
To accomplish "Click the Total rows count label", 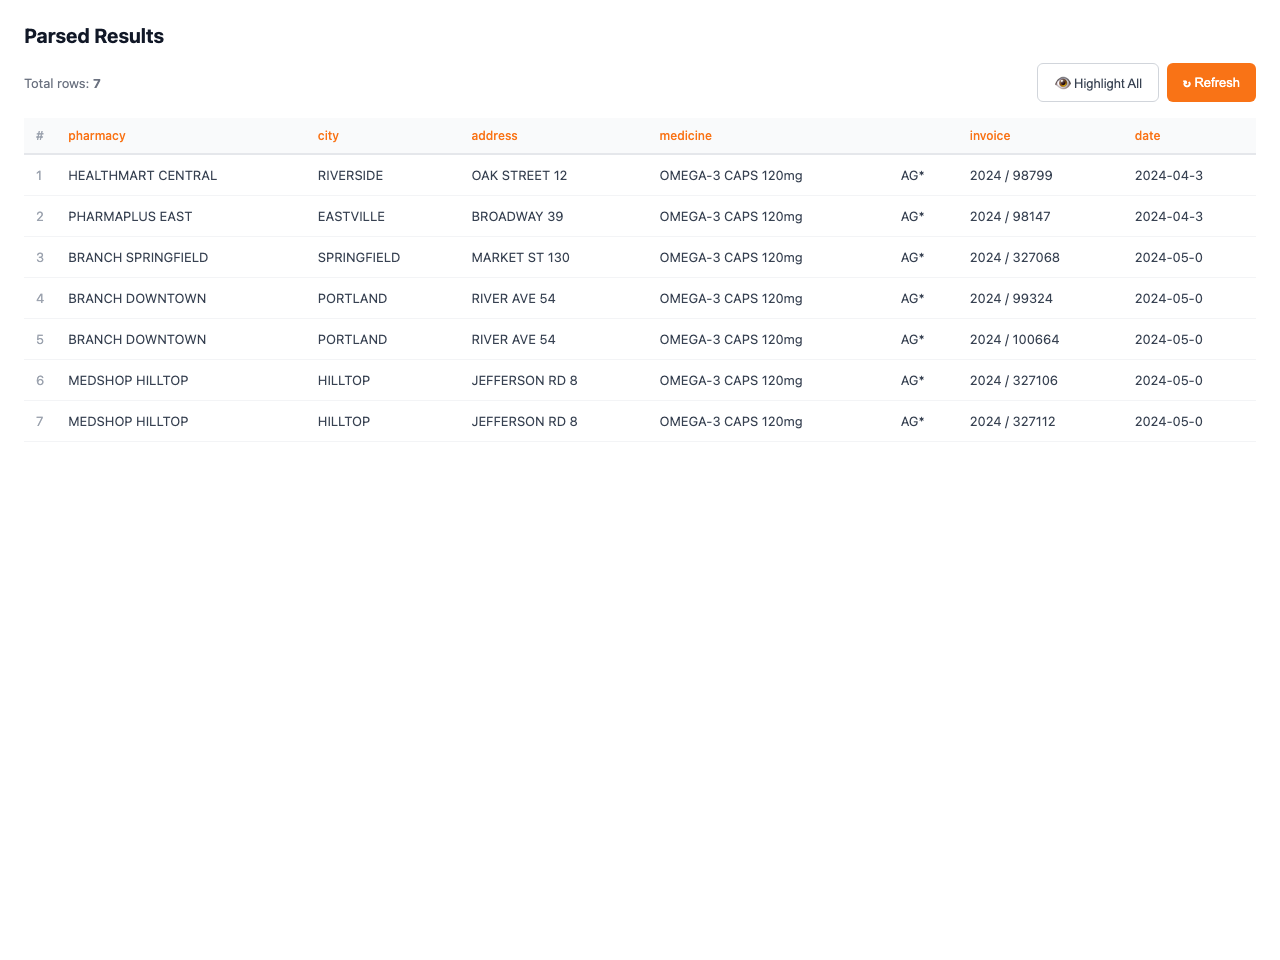I will (x=60, y=83).
